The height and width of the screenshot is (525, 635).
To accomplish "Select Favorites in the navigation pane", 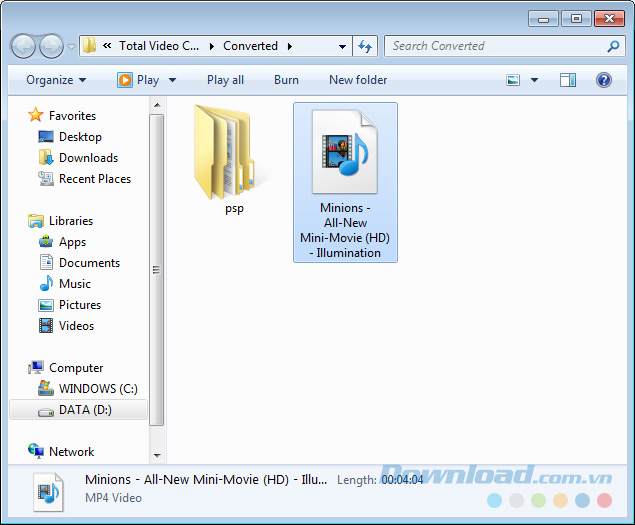I will pos(72,116).
